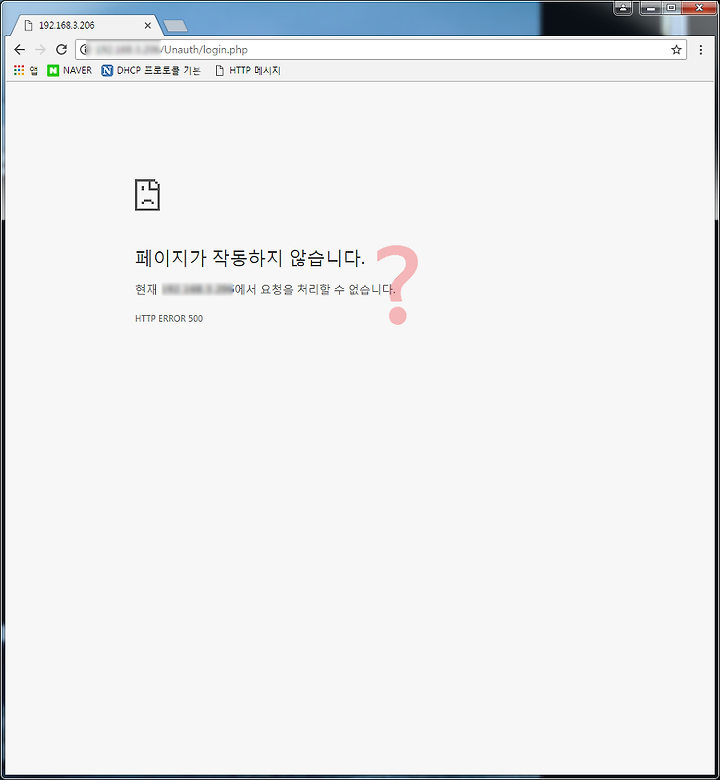This screenshot has width=720, height=780.
Task: Click the blue N favicon of DHCP bookmark
Action: (x=107, y=71)
